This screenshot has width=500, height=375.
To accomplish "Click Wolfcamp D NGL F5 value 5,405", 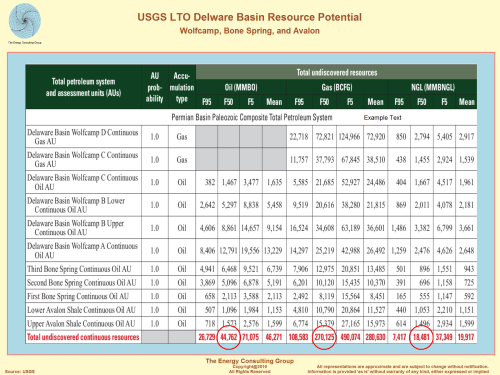I will tap(445, 137).
